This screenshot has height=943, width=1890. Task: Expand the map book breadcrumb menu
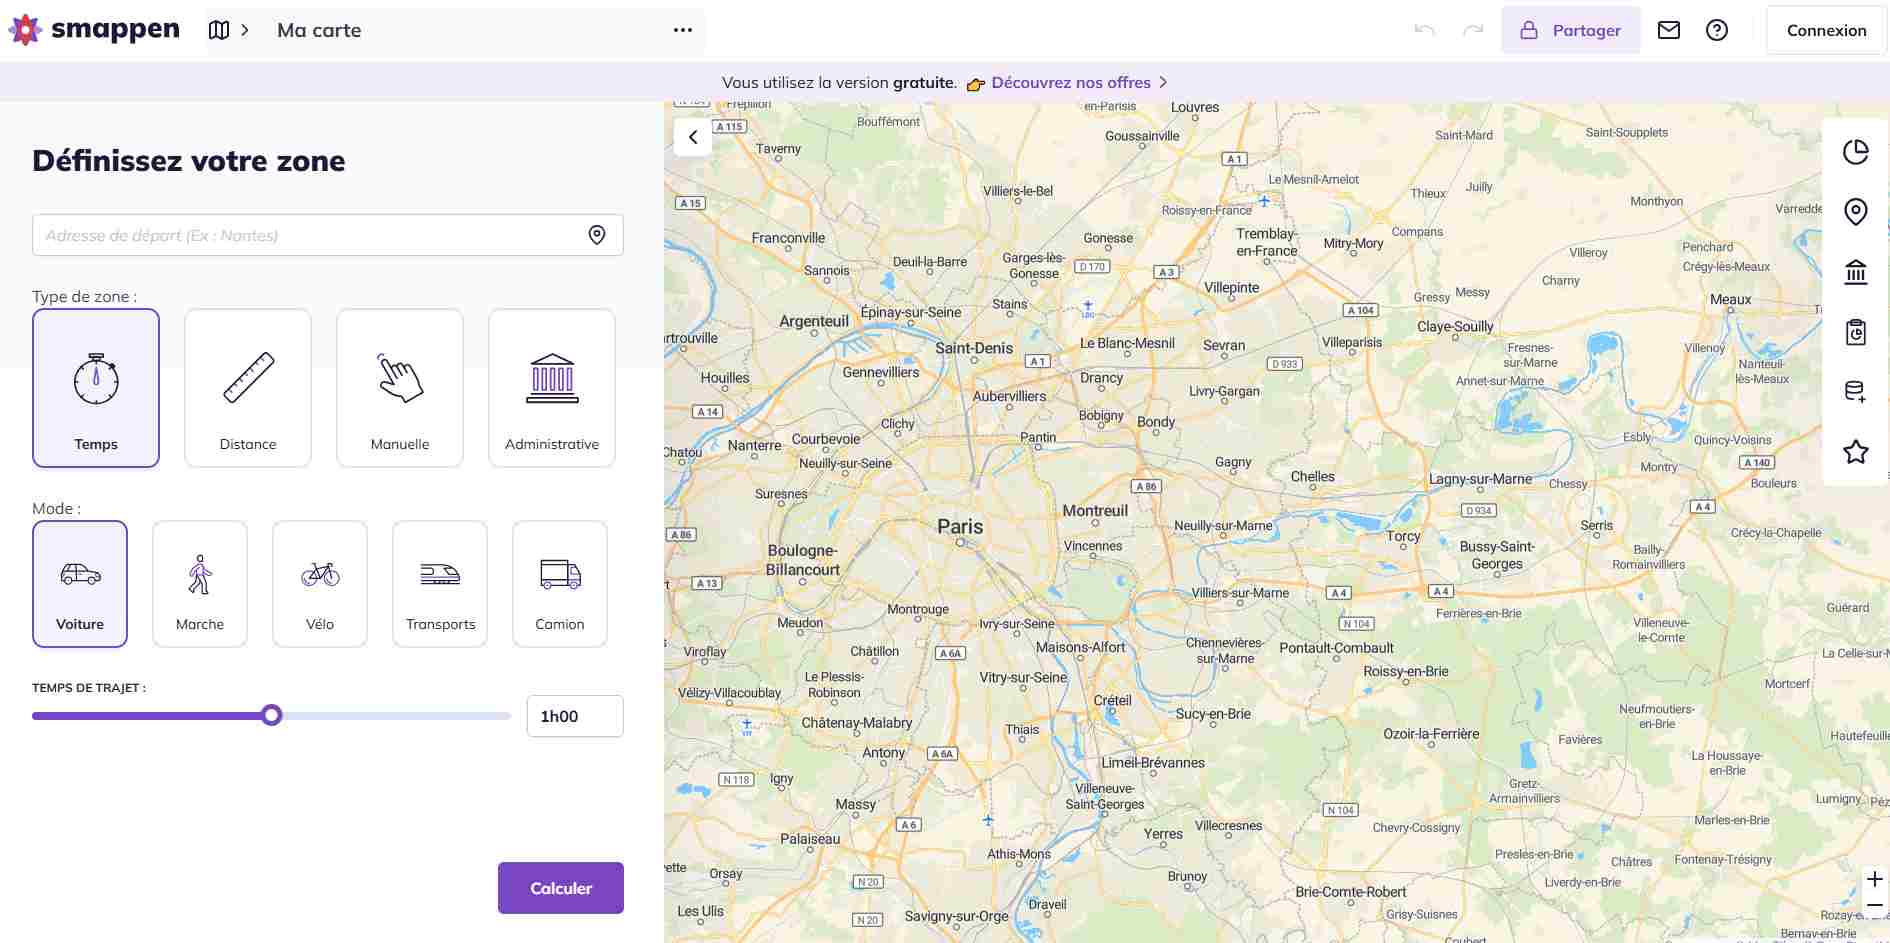coord(228,30)
